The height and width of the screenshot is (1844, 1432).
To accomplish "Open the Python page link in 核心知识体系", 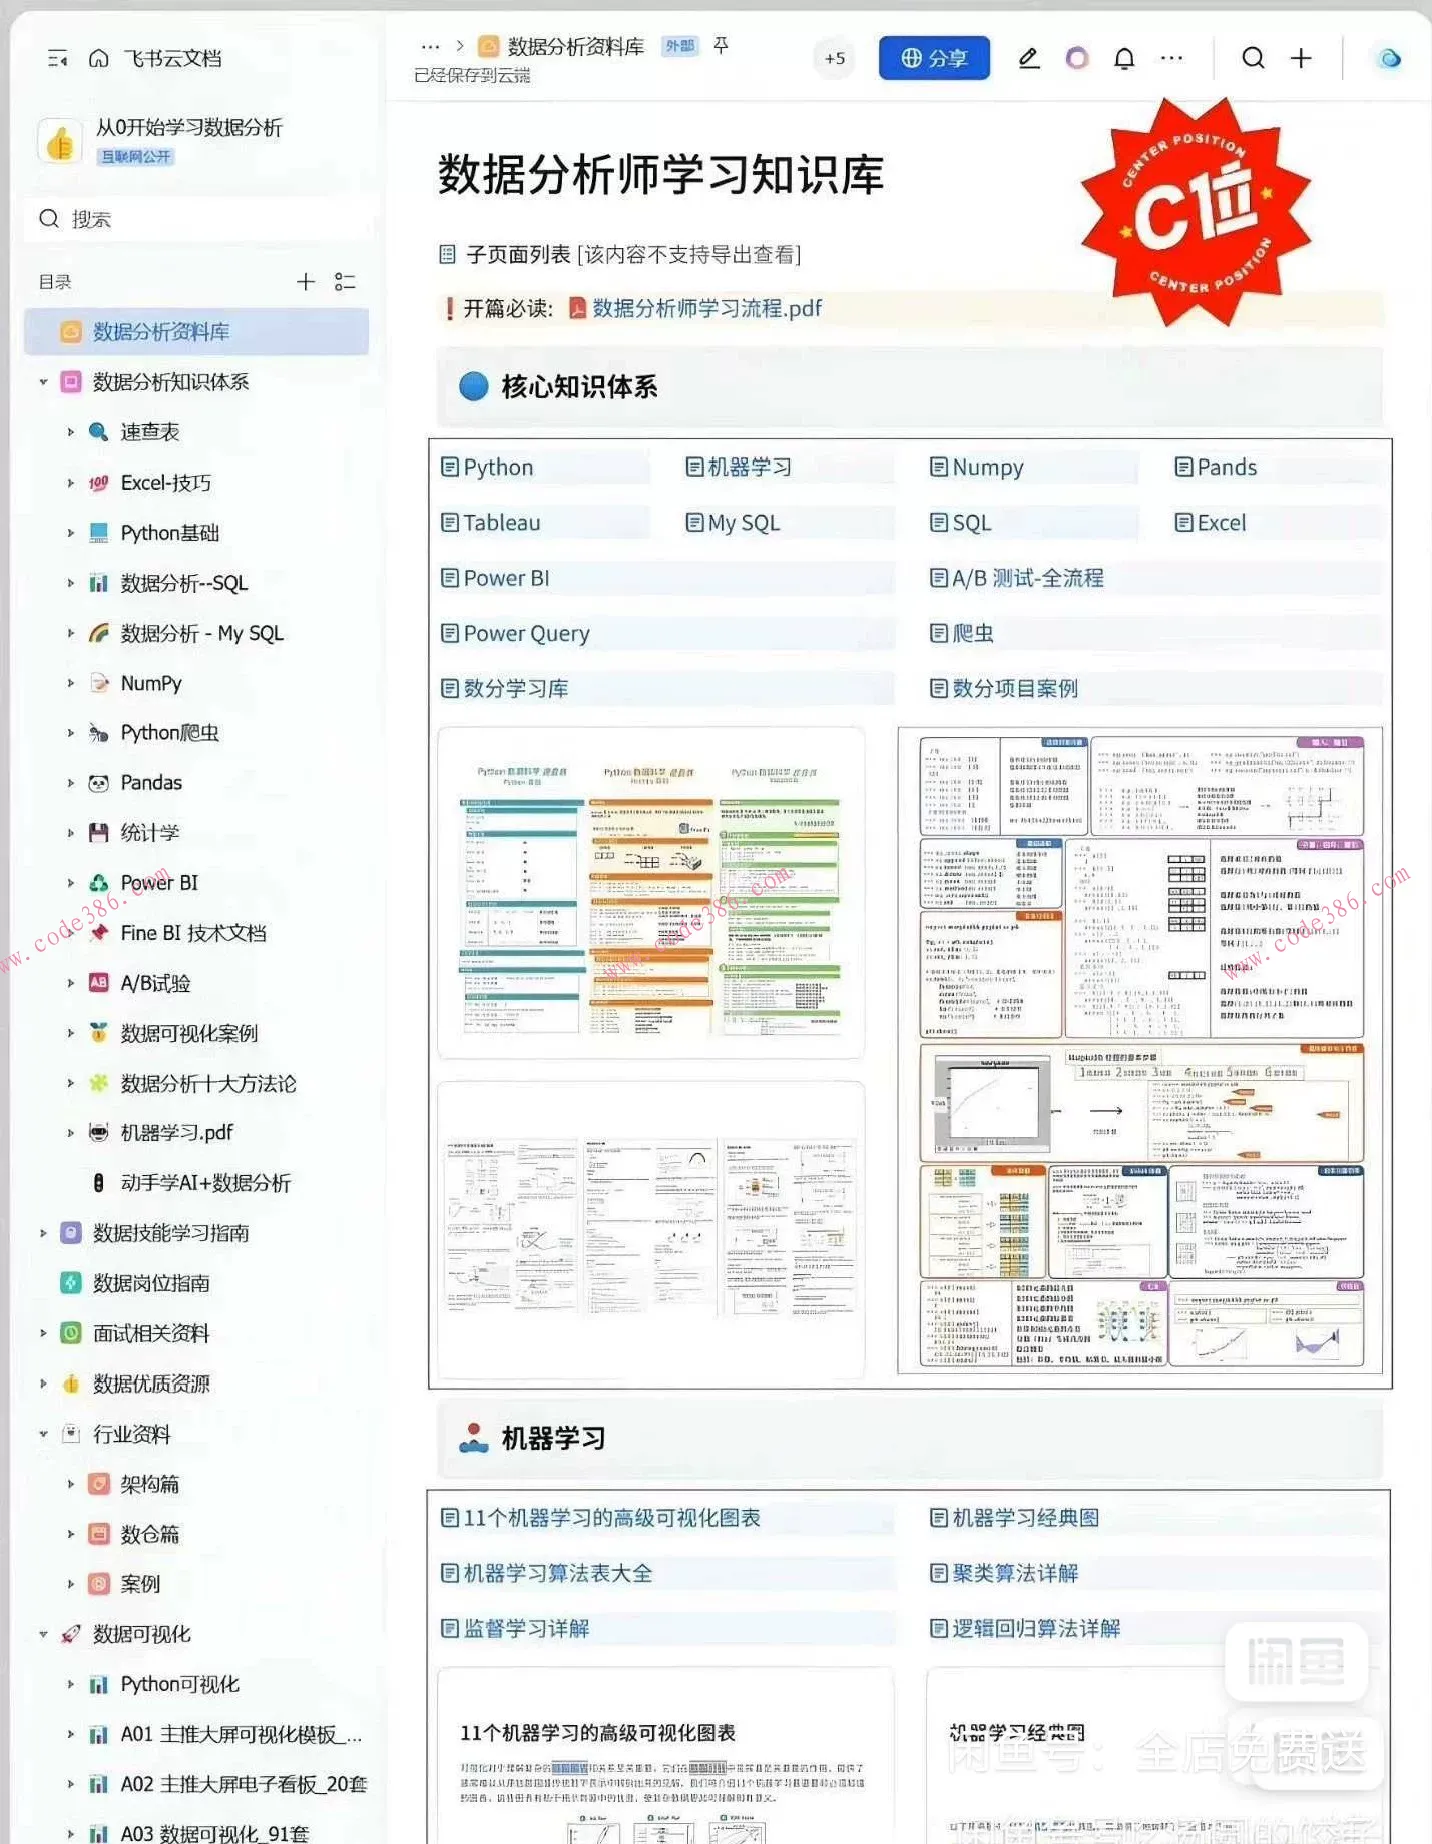I will (x=498, y=467).
